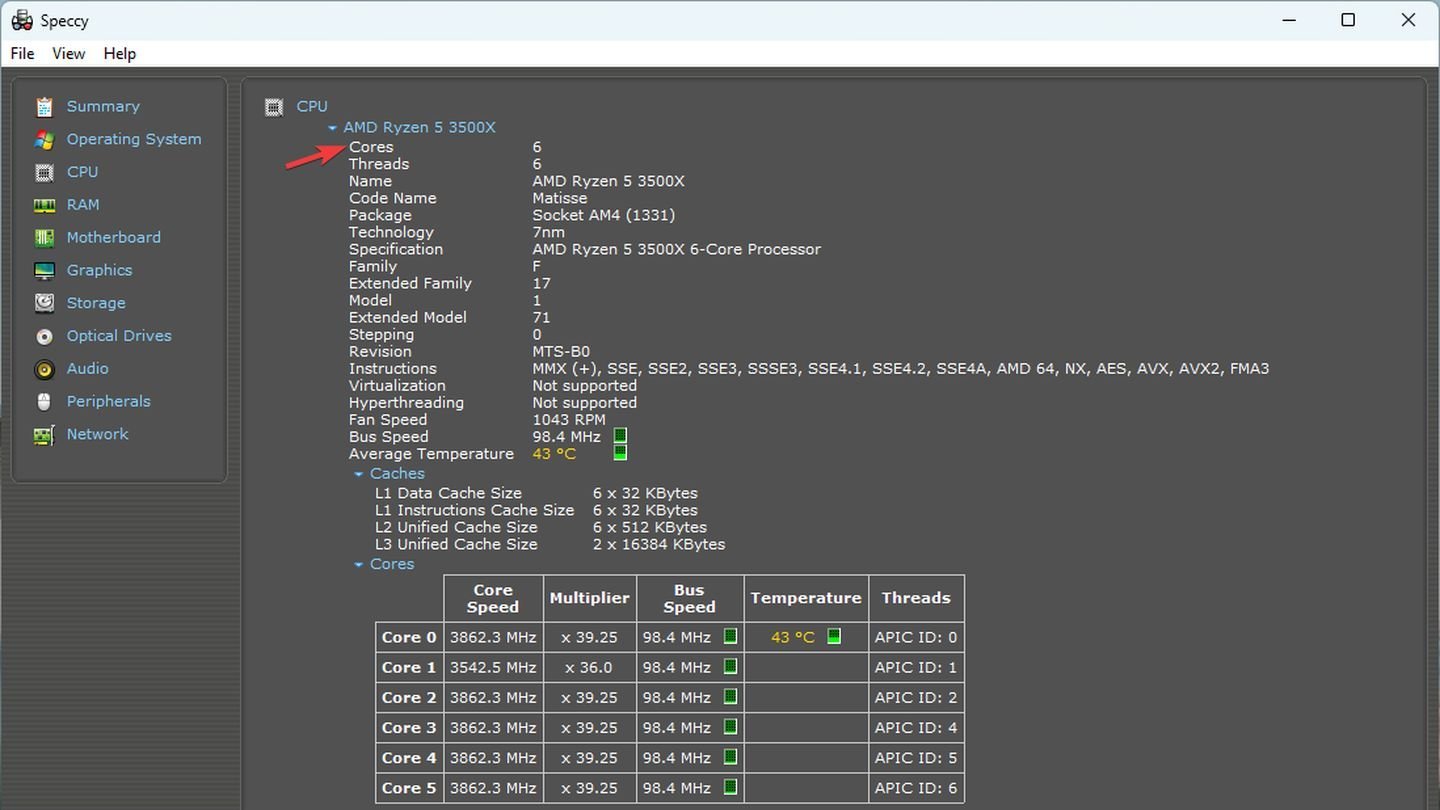Viewport: 1440px width, 810px height.
Task: Click the CPU heading in main panel
Action: tap(311, 106)
